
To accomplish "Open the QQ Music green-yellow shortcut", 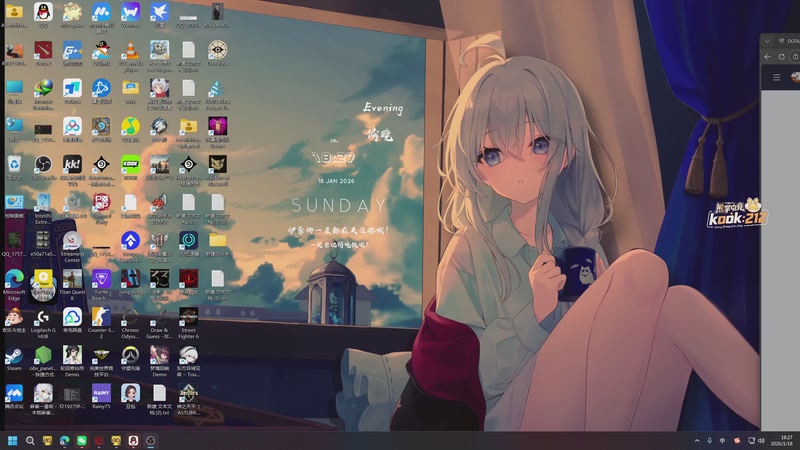I will tap(131, 127).
